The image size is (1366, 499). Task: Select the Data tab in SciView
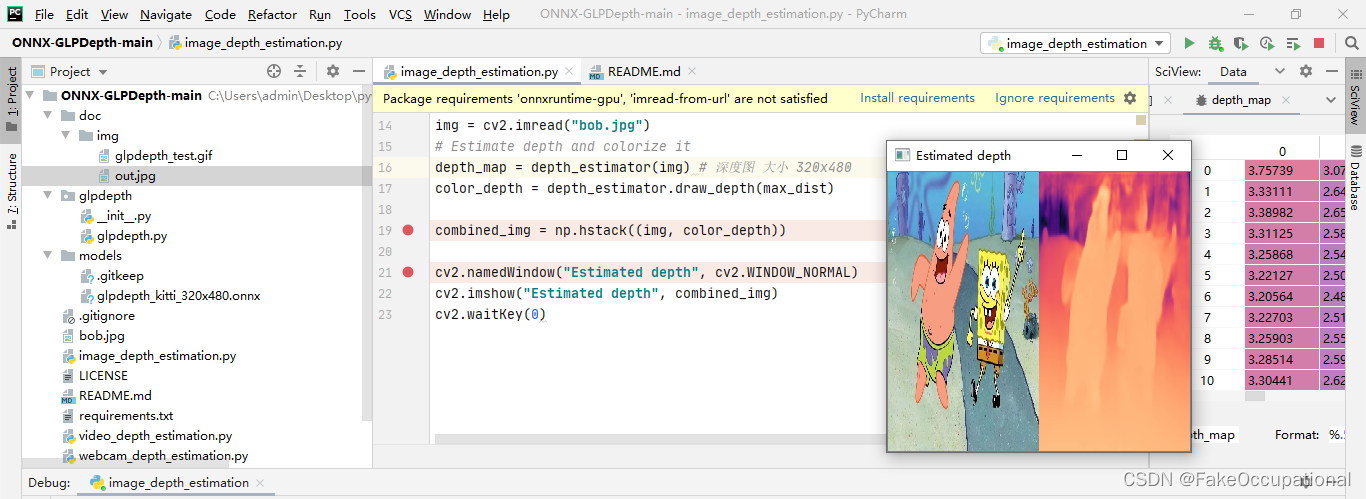tap(1233, 72)
